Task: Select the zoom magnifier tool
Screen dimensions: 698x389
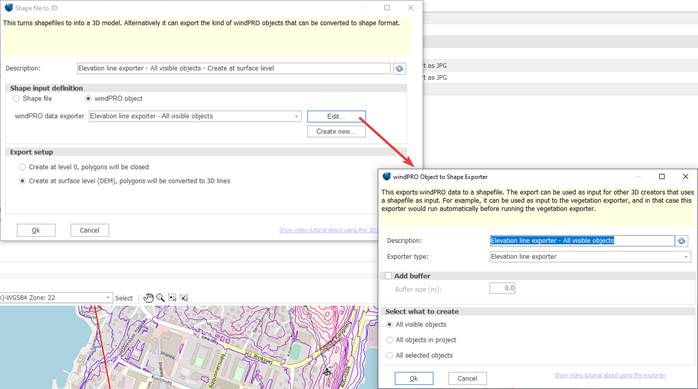Action: (x=160, y=298)
